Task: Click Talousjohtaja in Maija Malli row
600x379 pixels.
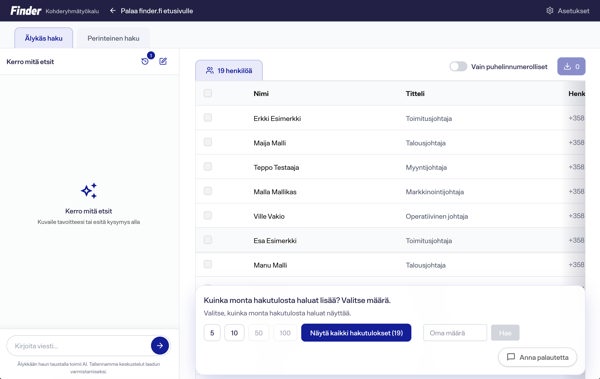Action: (x=426, y=143)
